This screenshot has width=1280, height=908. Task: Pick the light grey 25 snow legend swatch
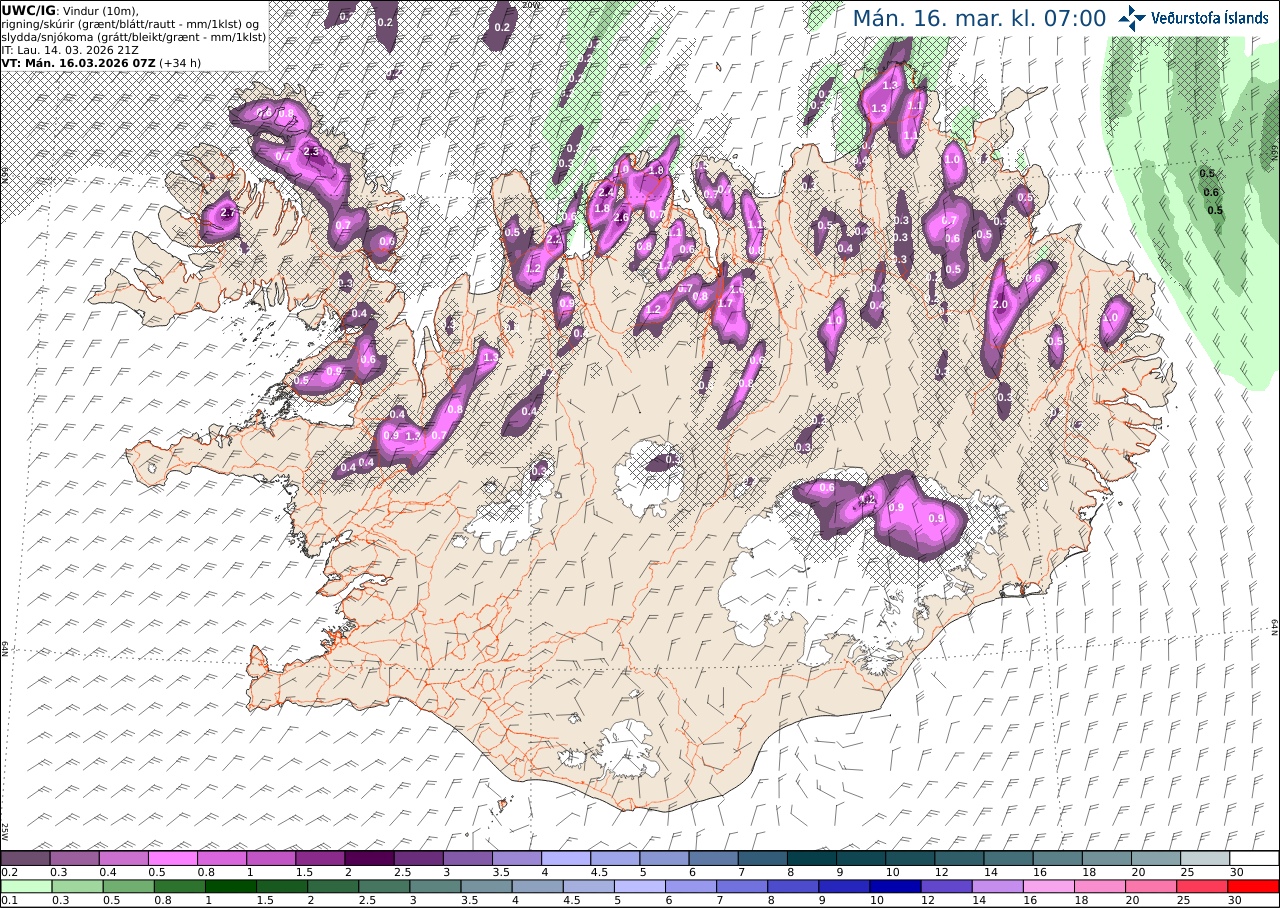[x=1205, y=858]
